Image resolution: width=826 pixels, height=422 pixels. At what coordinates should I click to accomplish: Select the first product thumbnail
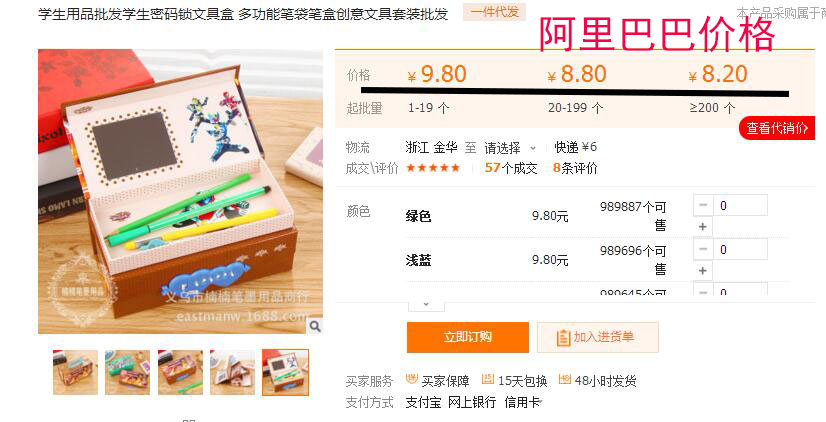tap(75, 372)
